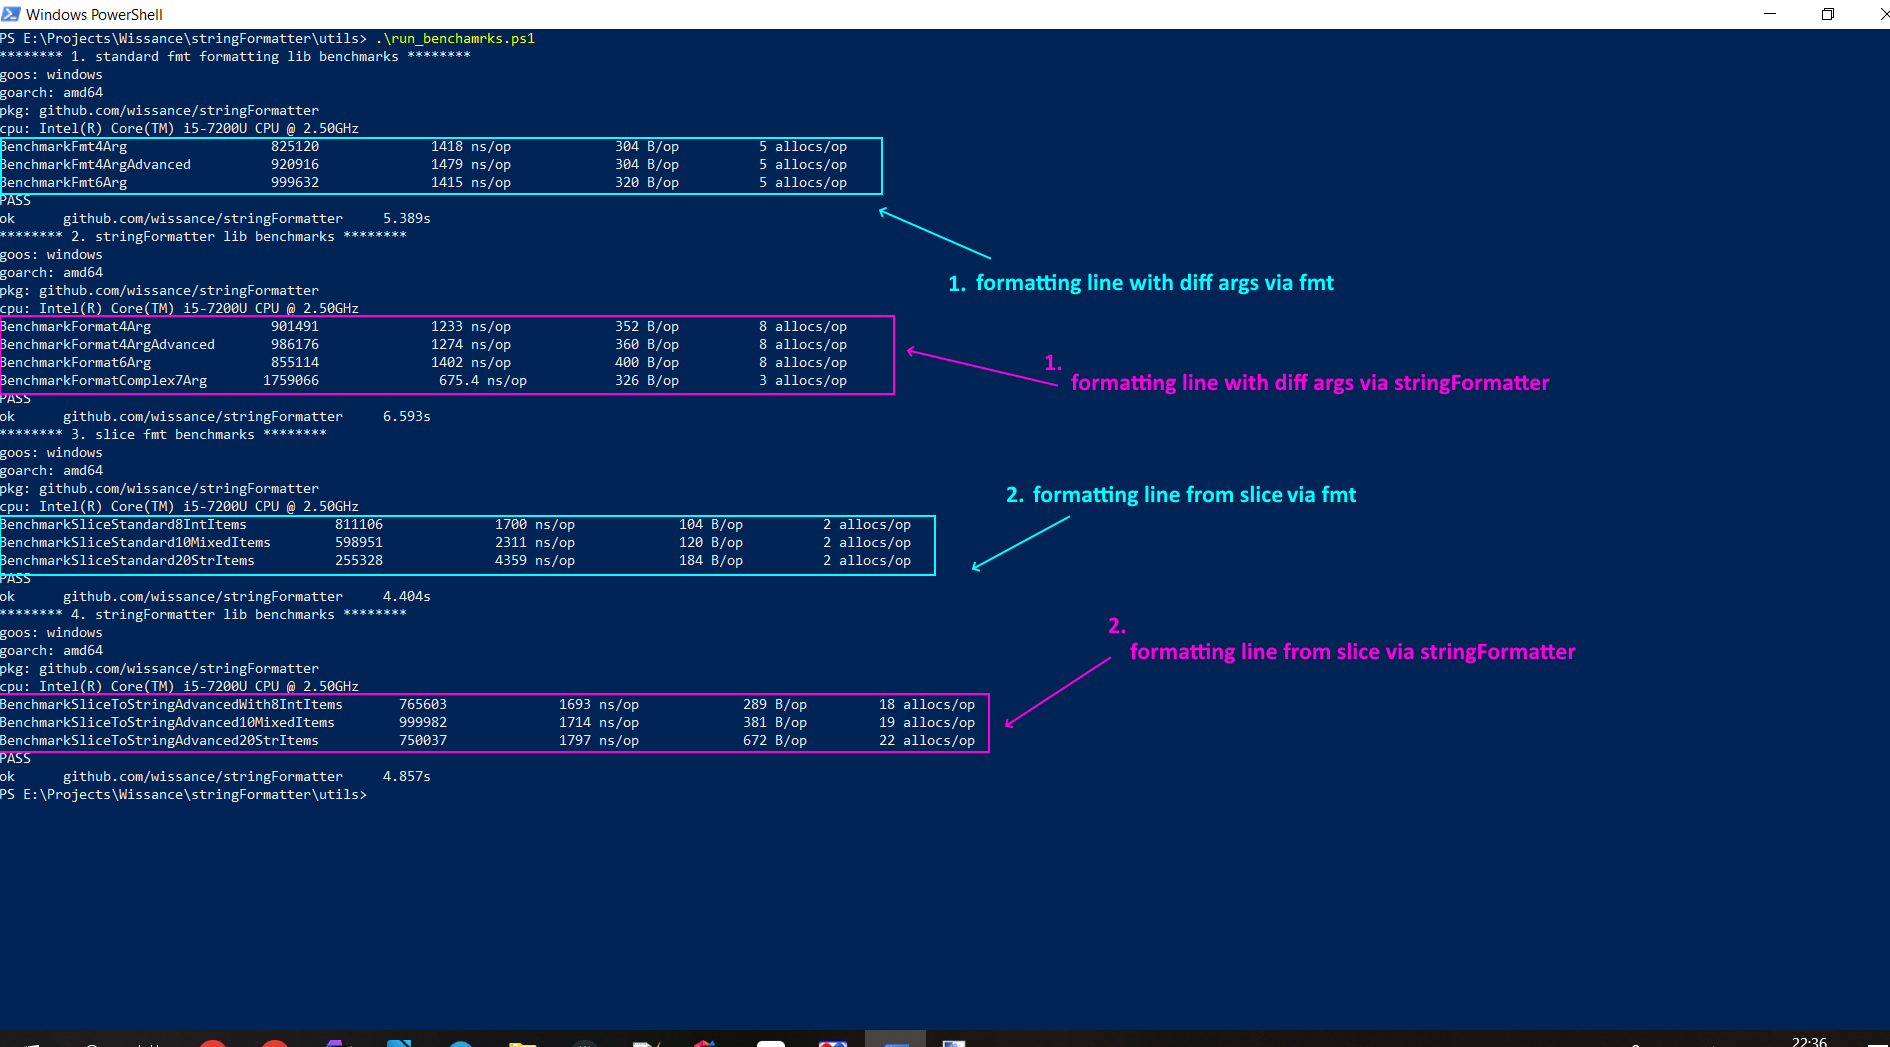Click the 675.4 ns/op value

click(x=483, y=381)
